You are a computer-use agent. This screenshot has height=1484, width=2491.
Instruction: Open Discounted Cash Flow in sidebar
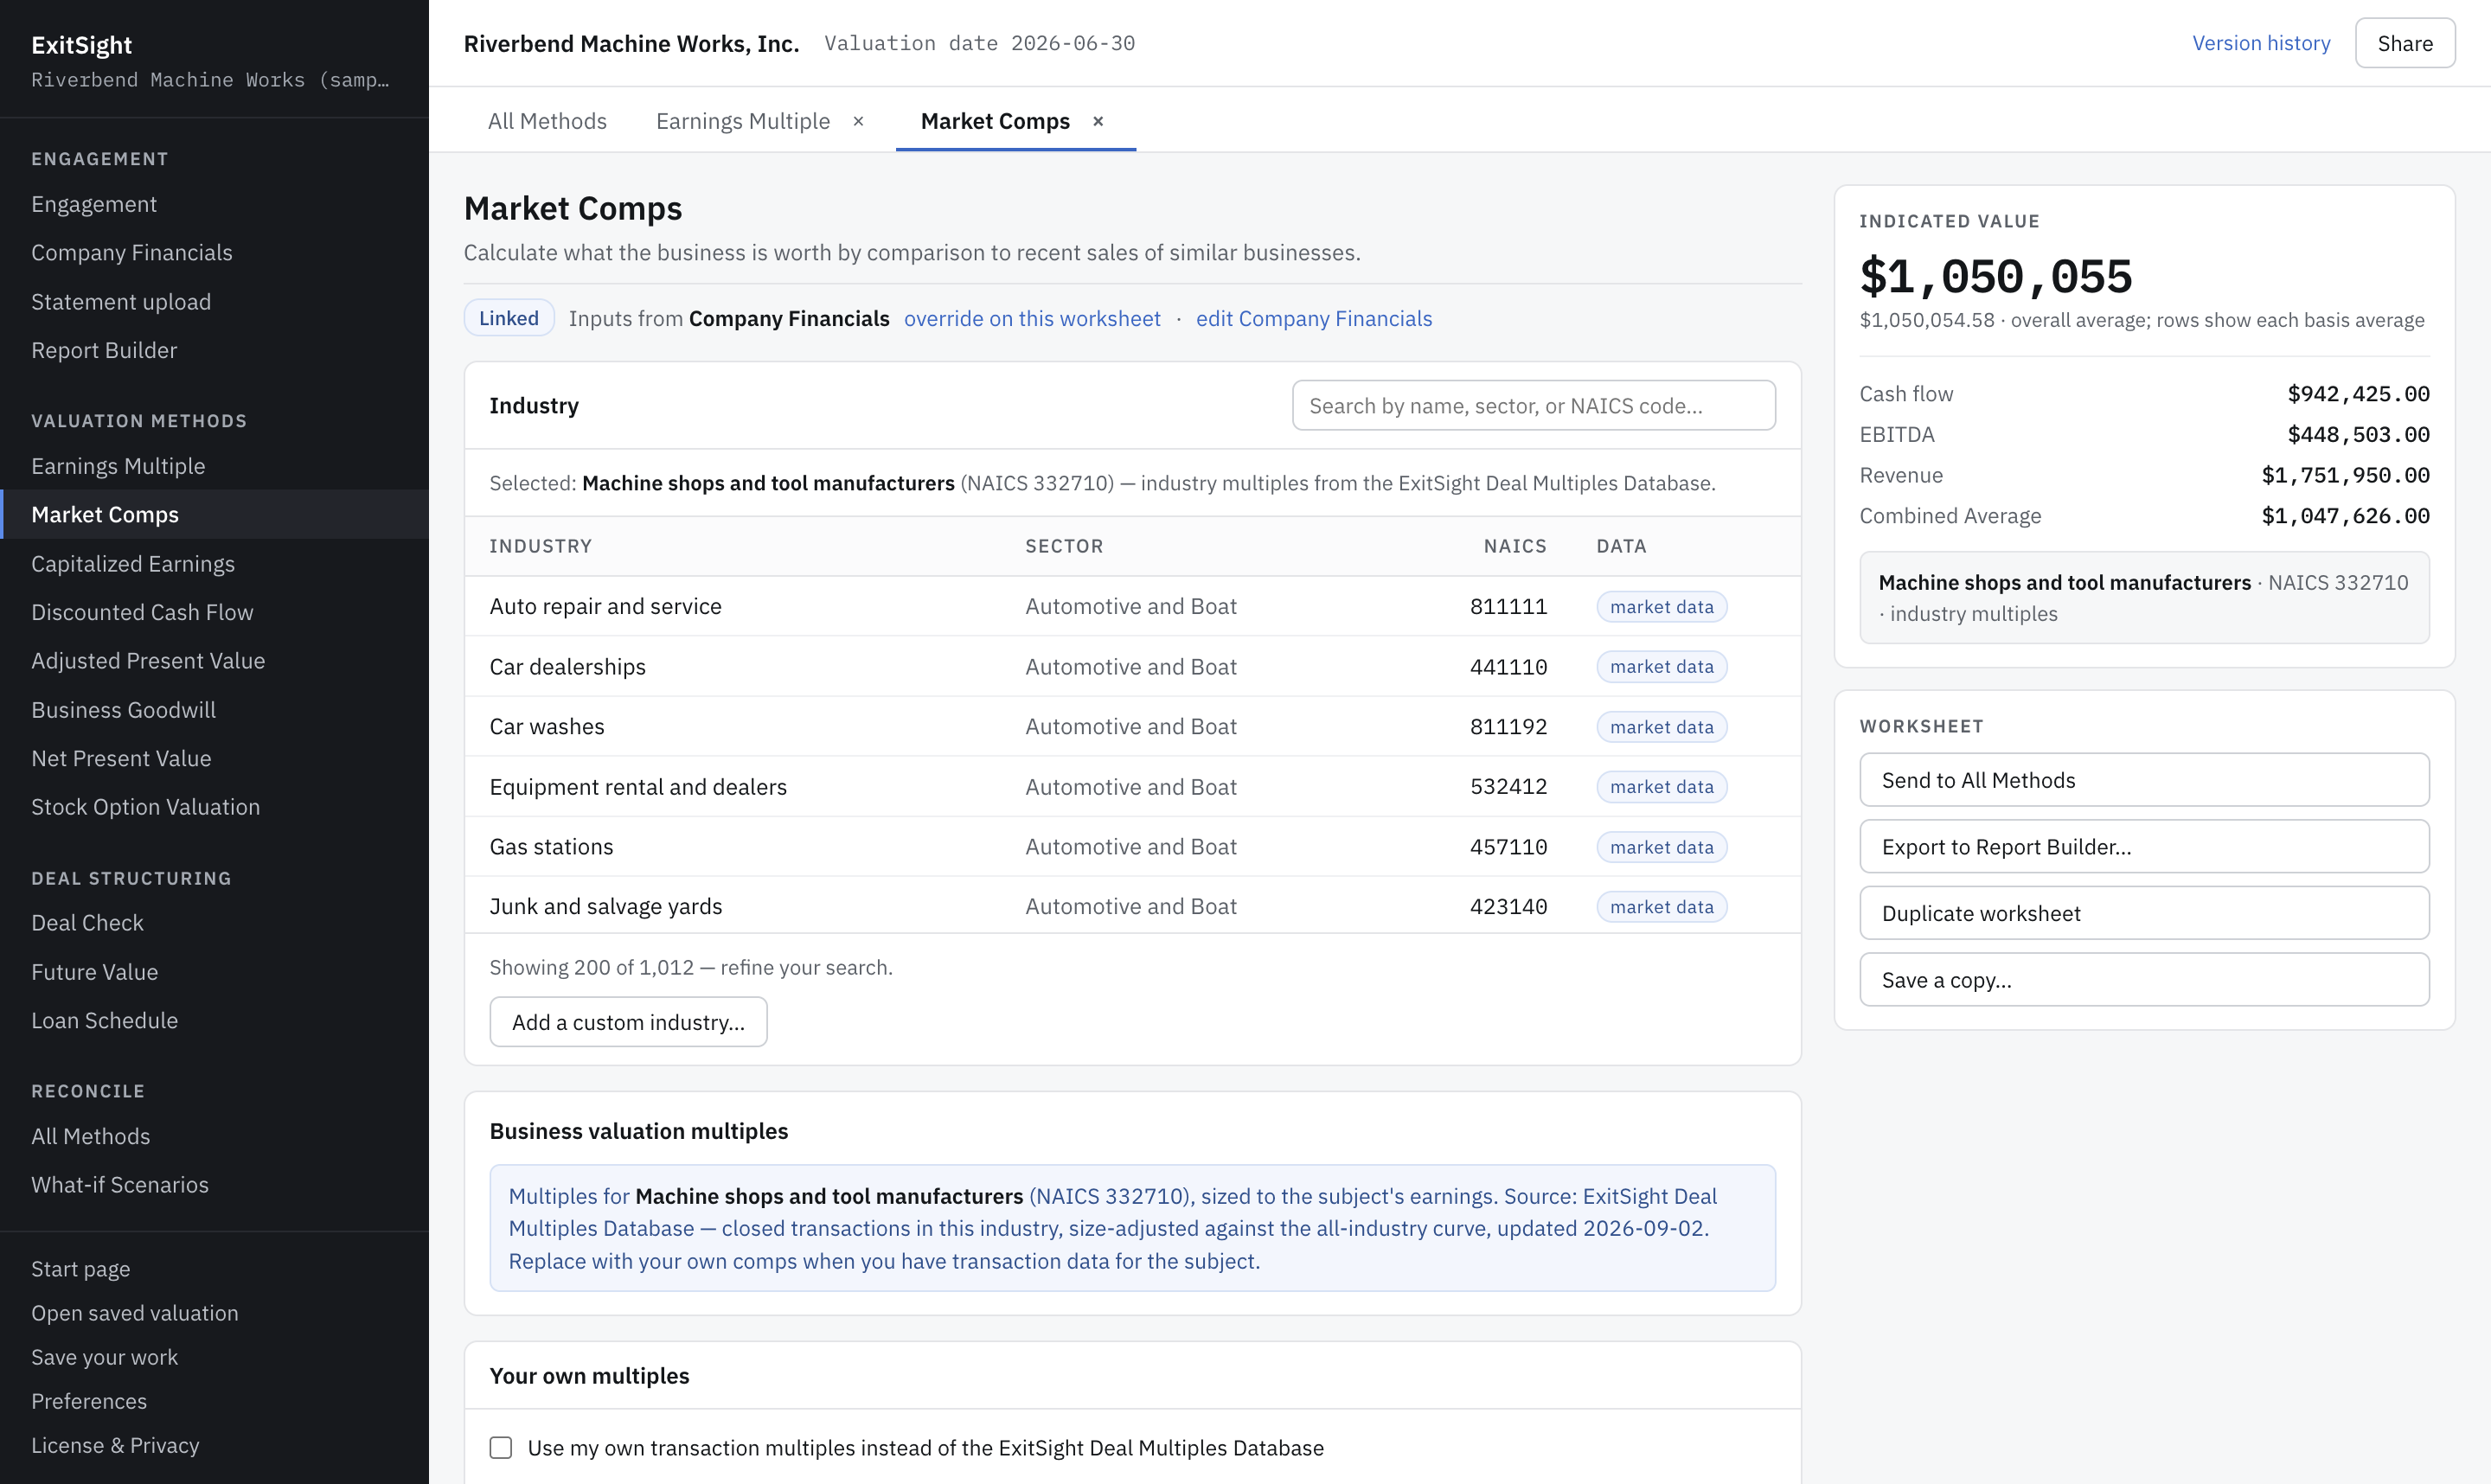tap(142, 612)
